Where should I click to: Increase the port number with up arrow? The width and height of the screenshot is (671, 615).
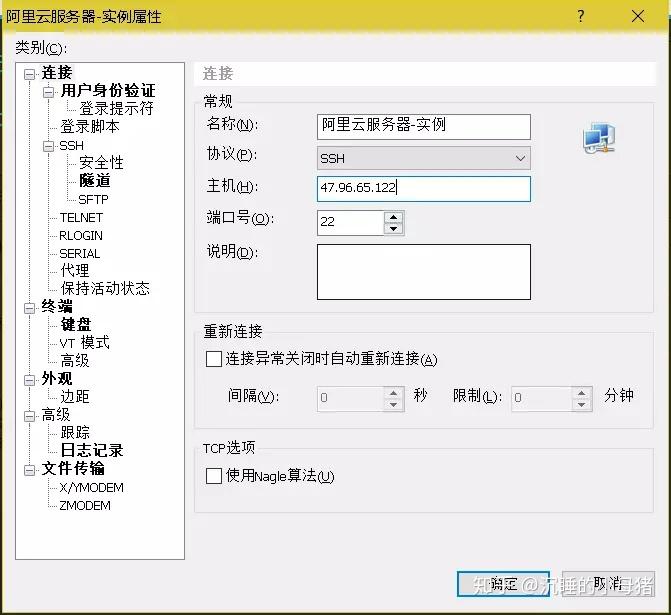pos(393,217)
